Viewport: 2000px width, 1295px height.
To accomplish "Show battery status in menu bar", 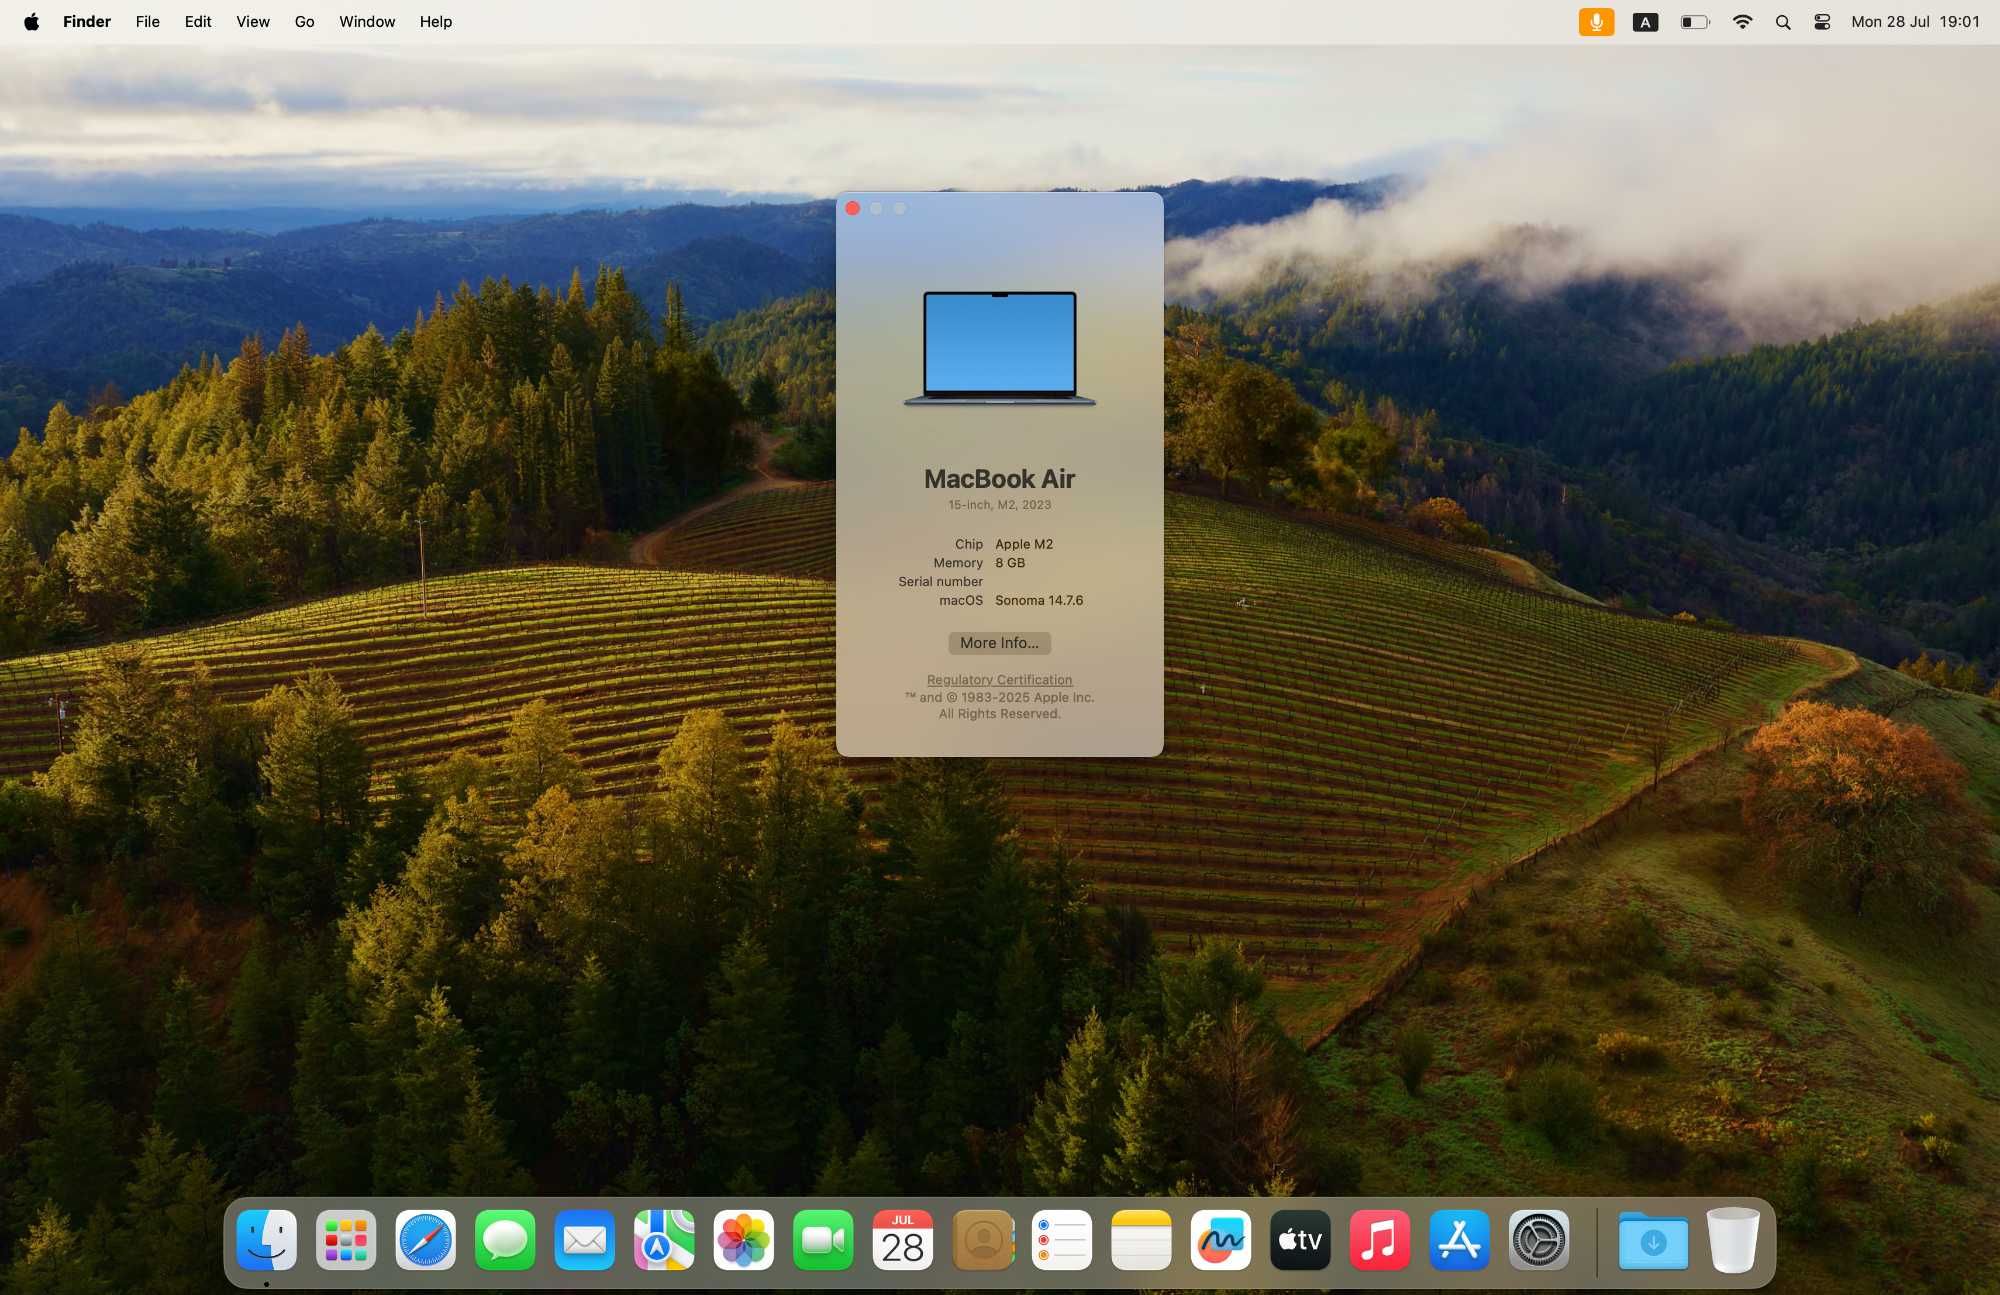I will click(1695, 21).
